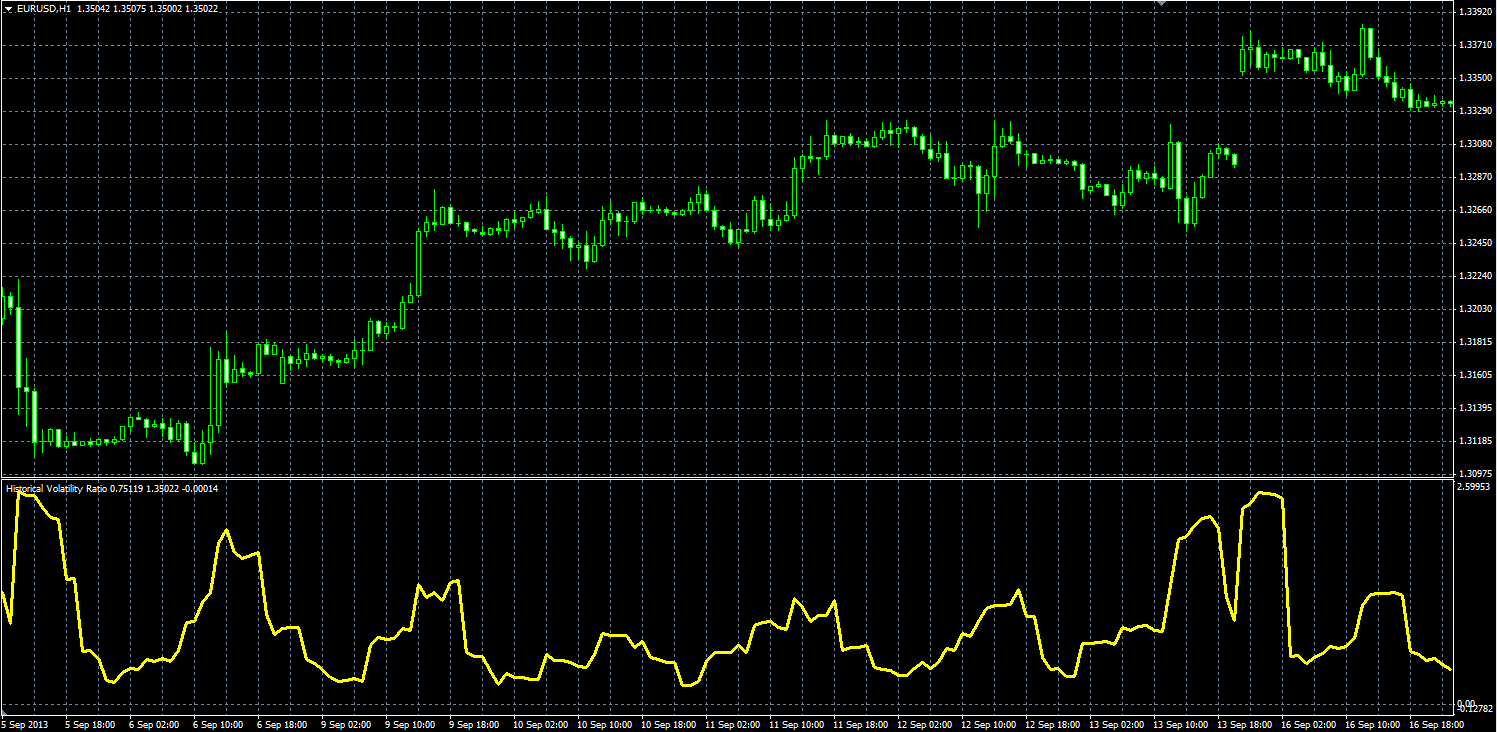Image resolution: width=1497 pixels, height=732 pixels.
Task: Click the 13 Sep 10:00 time label
Action: click(1180, 724)
